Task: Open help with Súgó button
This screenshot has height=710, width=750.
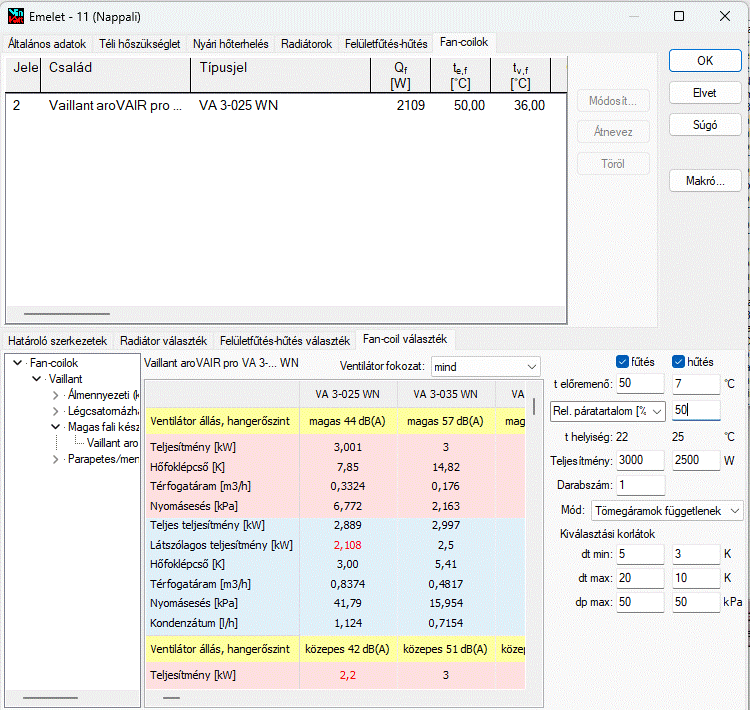Action: [705, 125]
